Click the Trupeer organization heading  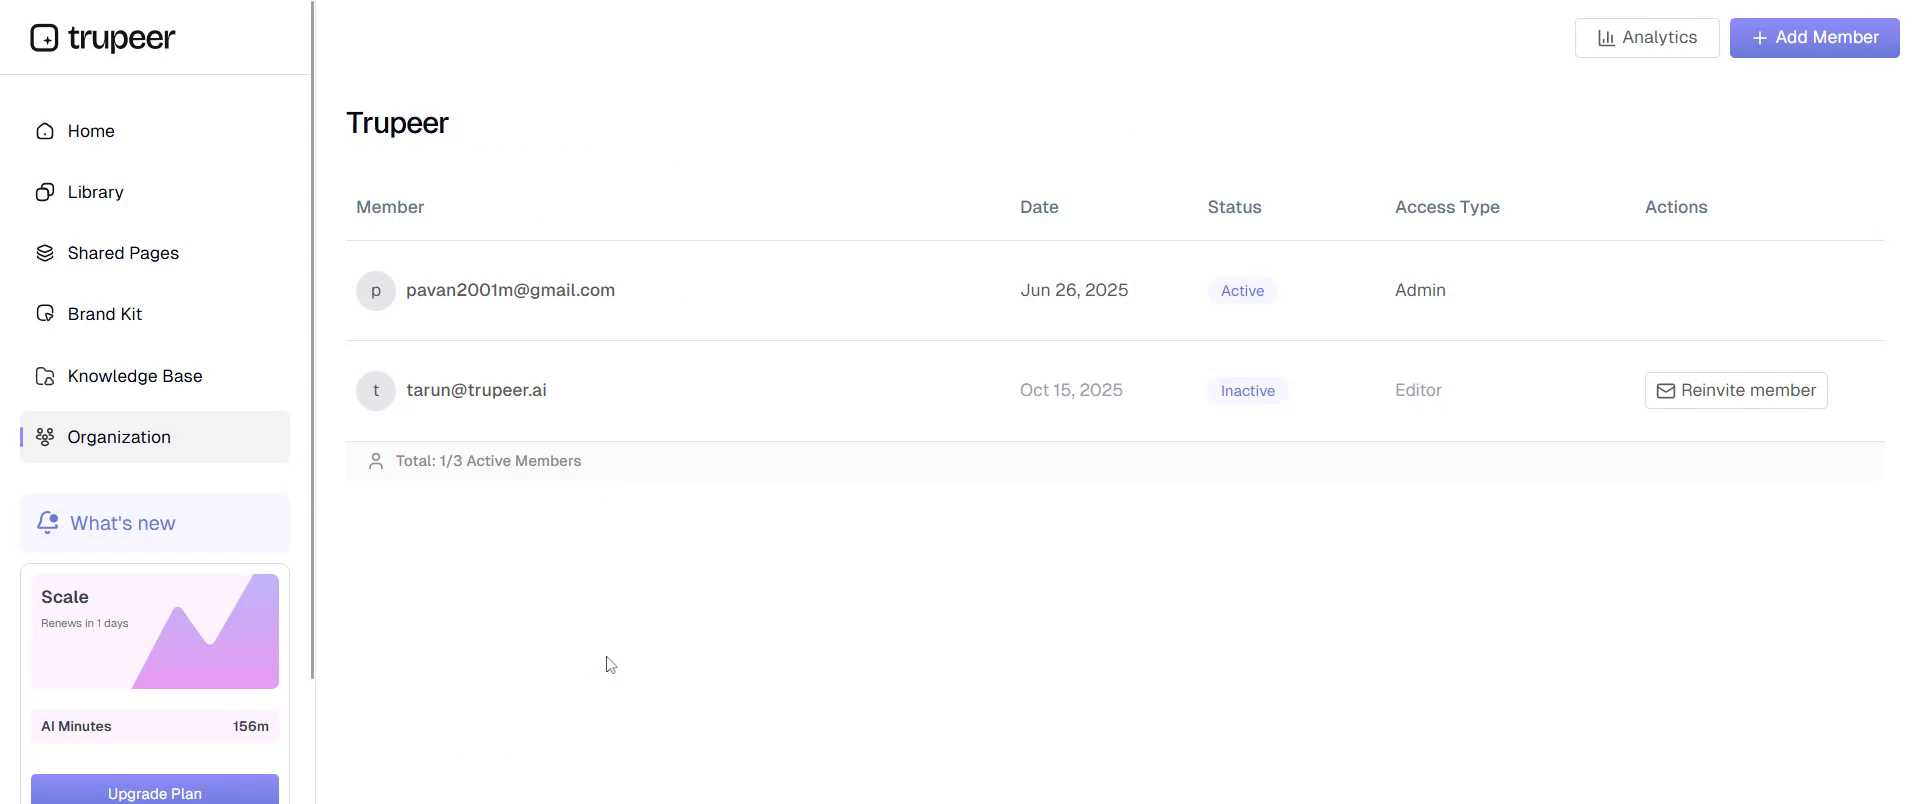point(397,123)
